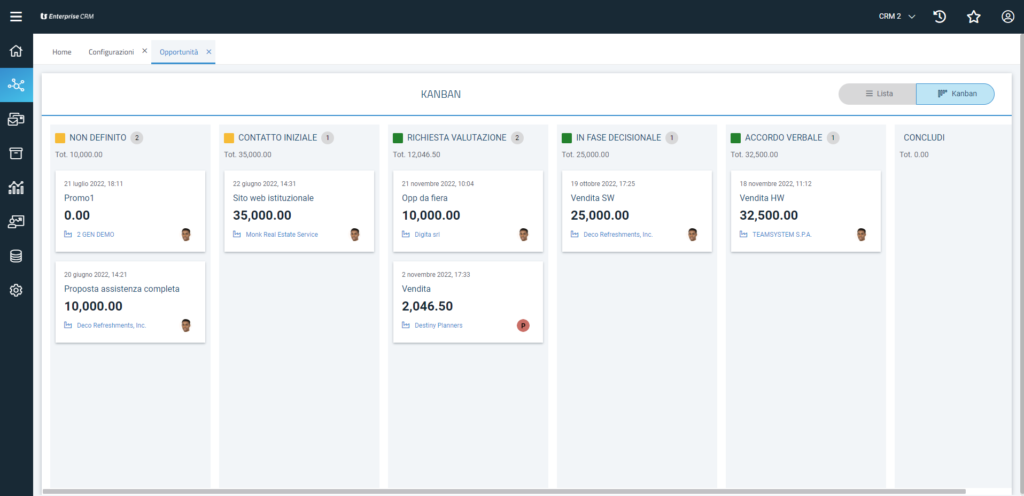
Task: Open Deco Refreshments link on Vendita SW card
Action: tap(618, 234)
